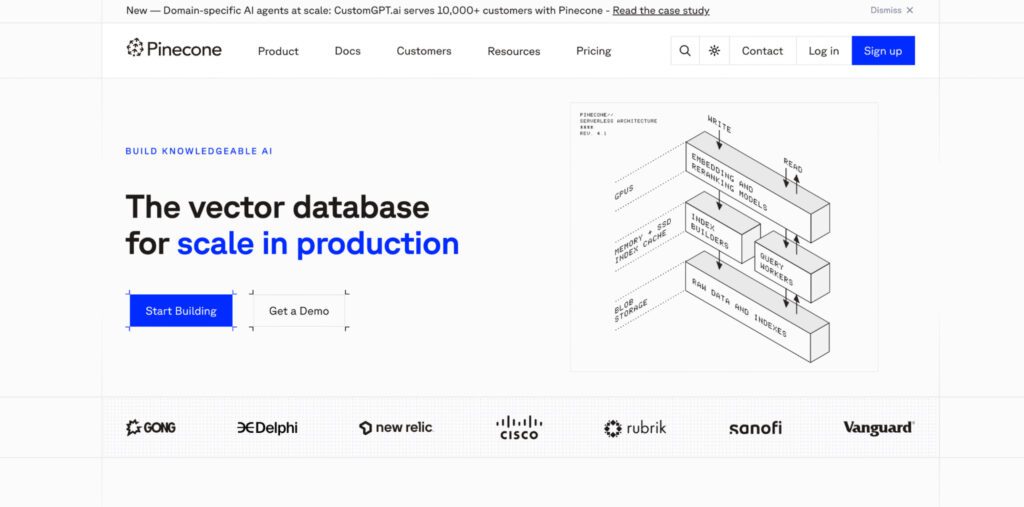Click the Cisco logo
1024x507 pixels.
pos(519,427)
